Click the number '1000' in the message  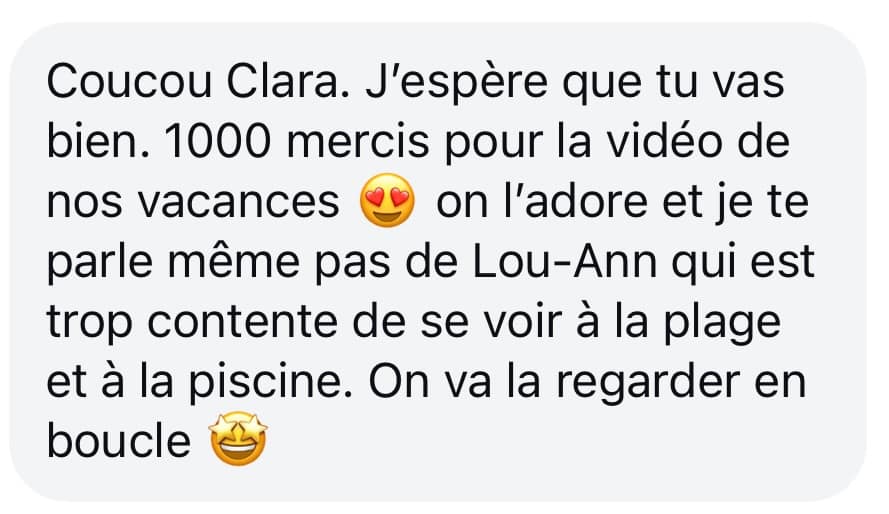pyautogui.click(x=217, y=142)
